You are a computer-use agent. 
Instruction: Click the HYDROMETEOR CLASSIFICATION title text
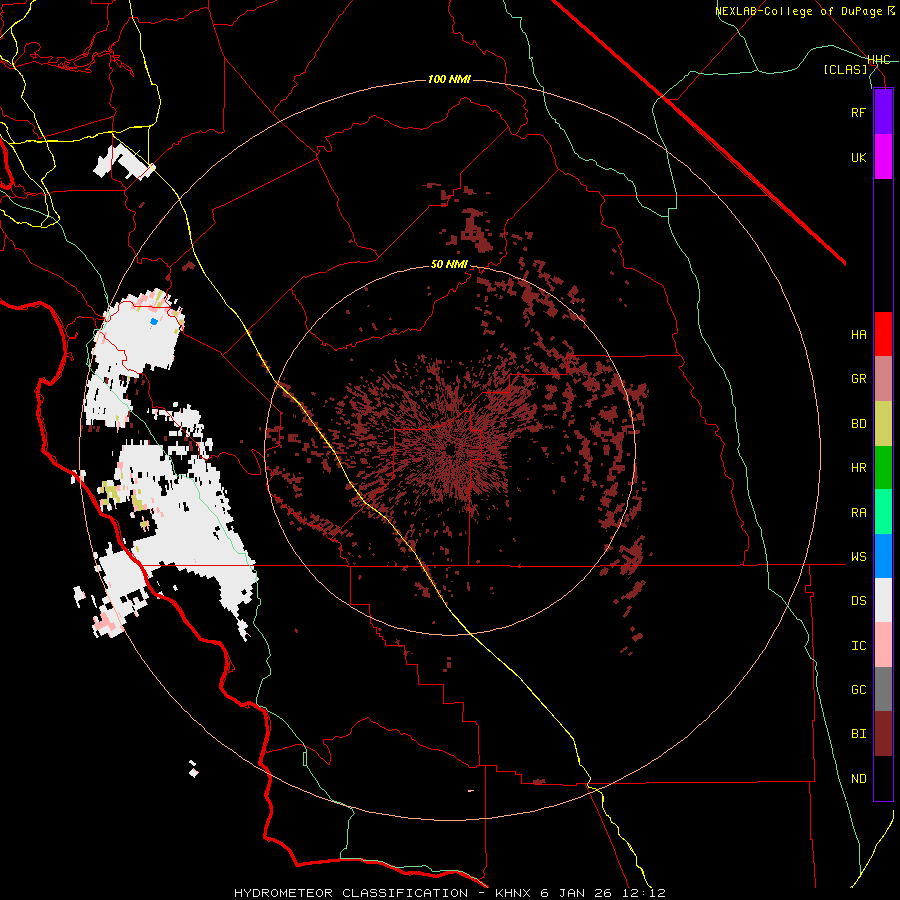(351, 893)
